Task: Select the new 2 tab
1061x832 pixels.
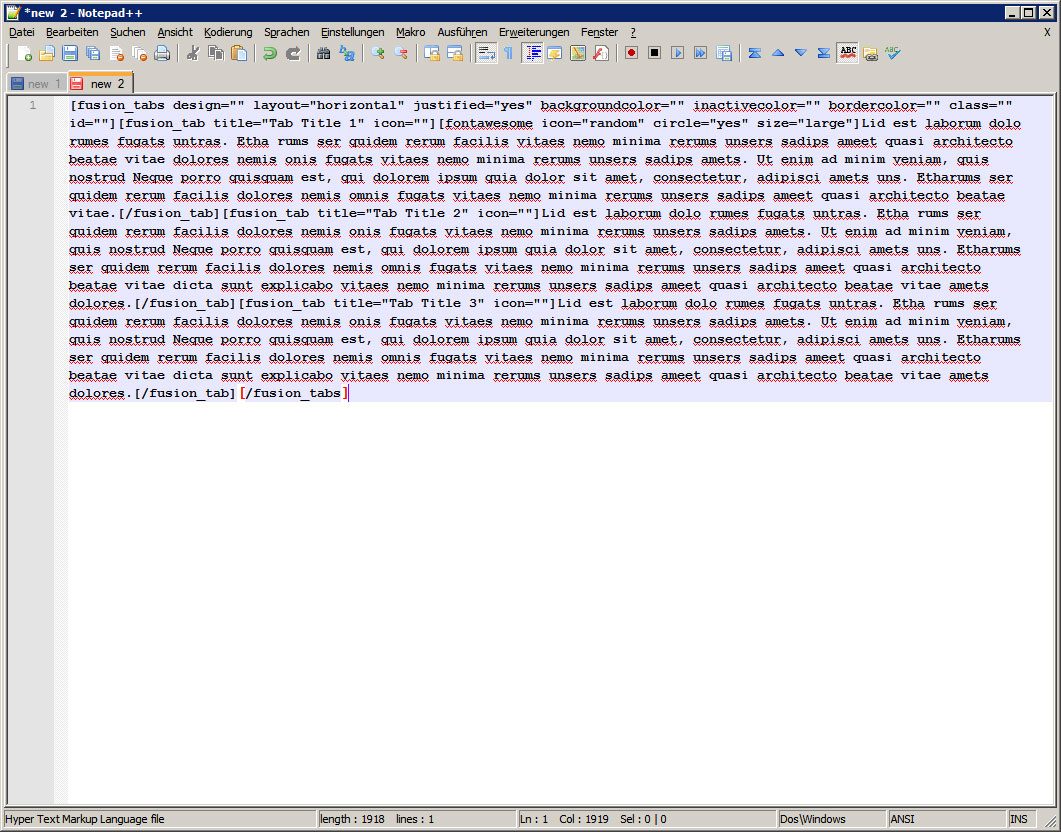Action: [x=100, y=83]
